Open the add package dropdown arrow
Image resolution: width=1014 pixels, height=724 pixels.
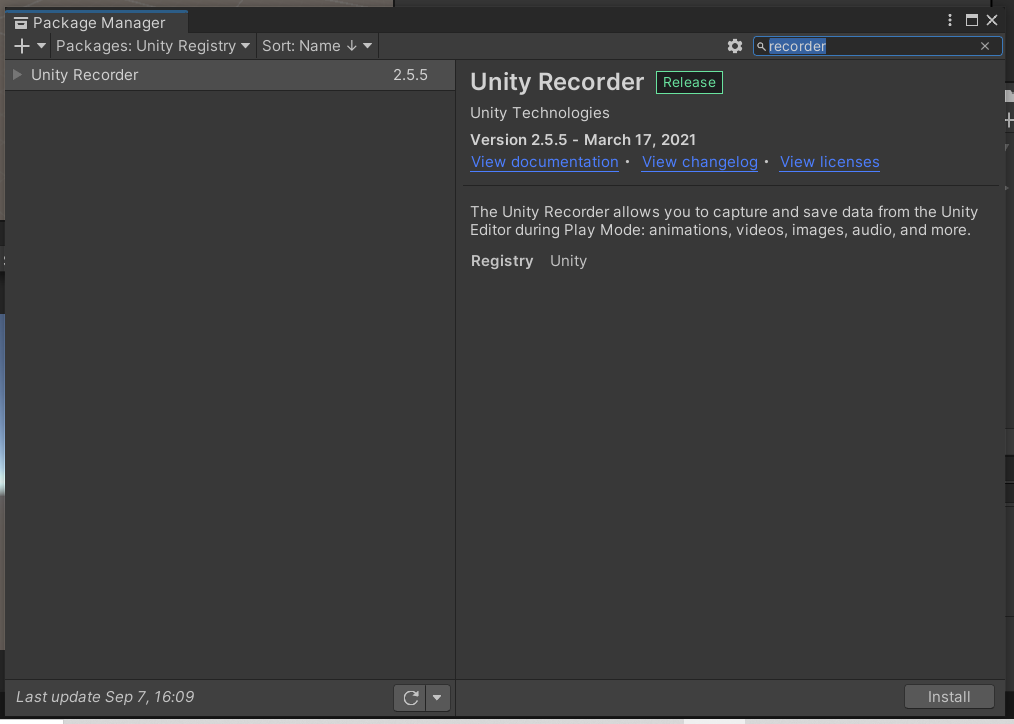click(x=41, y=46)
